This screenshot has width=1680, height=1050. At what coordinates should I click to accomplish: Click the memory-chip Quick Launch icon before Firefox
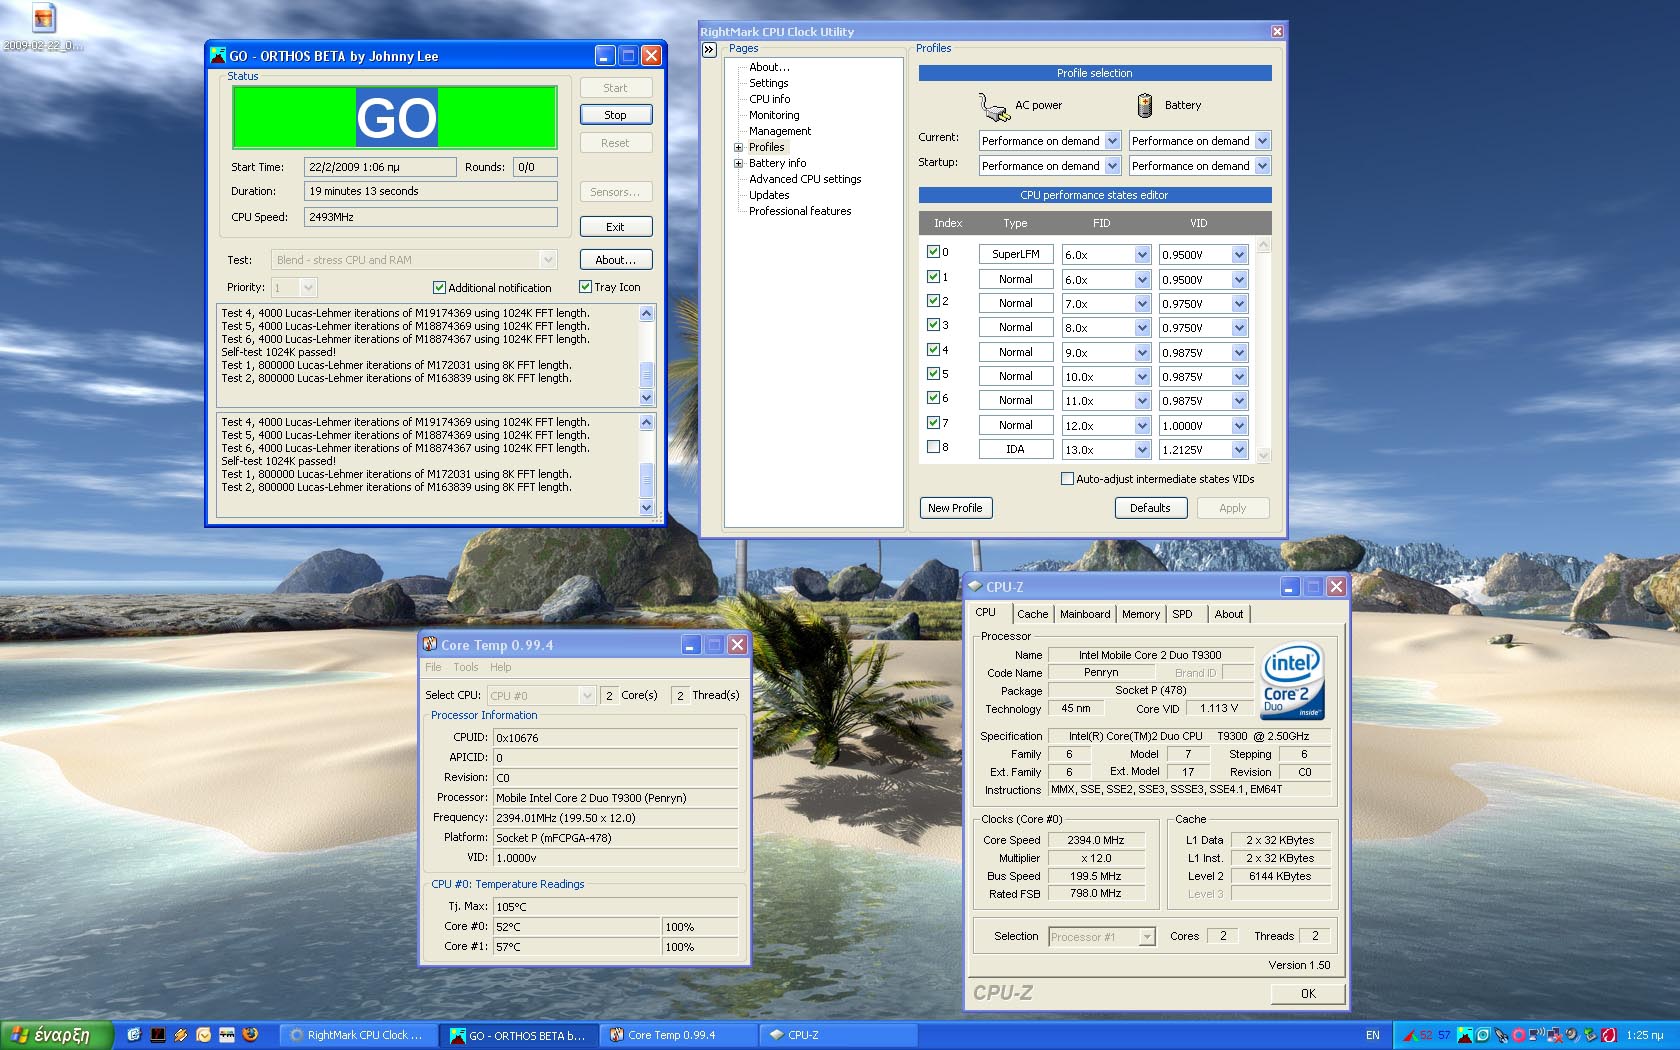(226, 1035)
